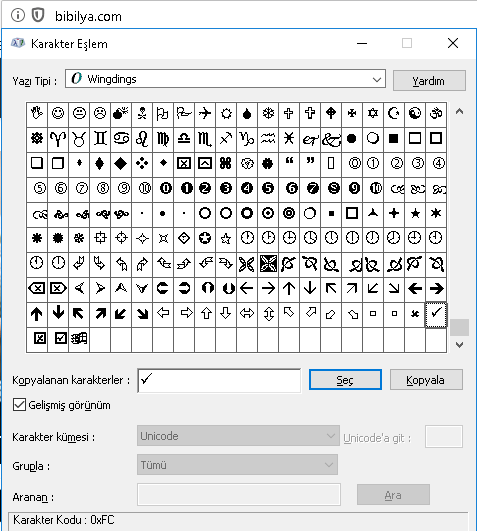Select the white circled digit 1 character
This screenshot has width=477, height=531.
pos(373,164)
